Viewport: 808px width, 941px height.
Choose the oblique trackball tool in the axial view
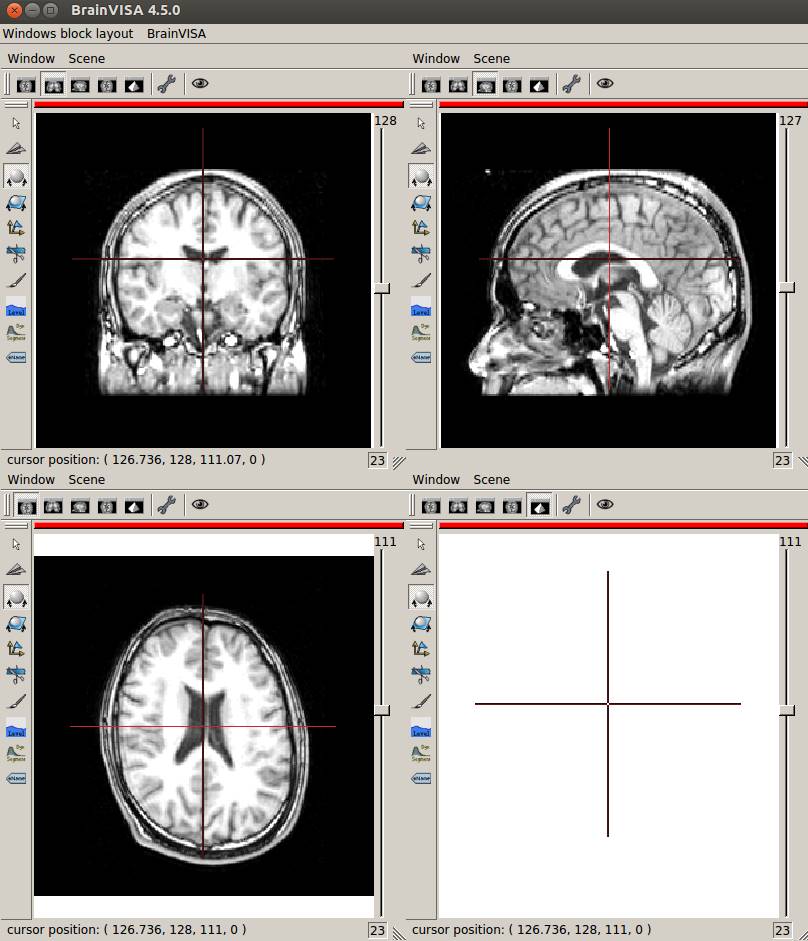(x=16, y=623)
